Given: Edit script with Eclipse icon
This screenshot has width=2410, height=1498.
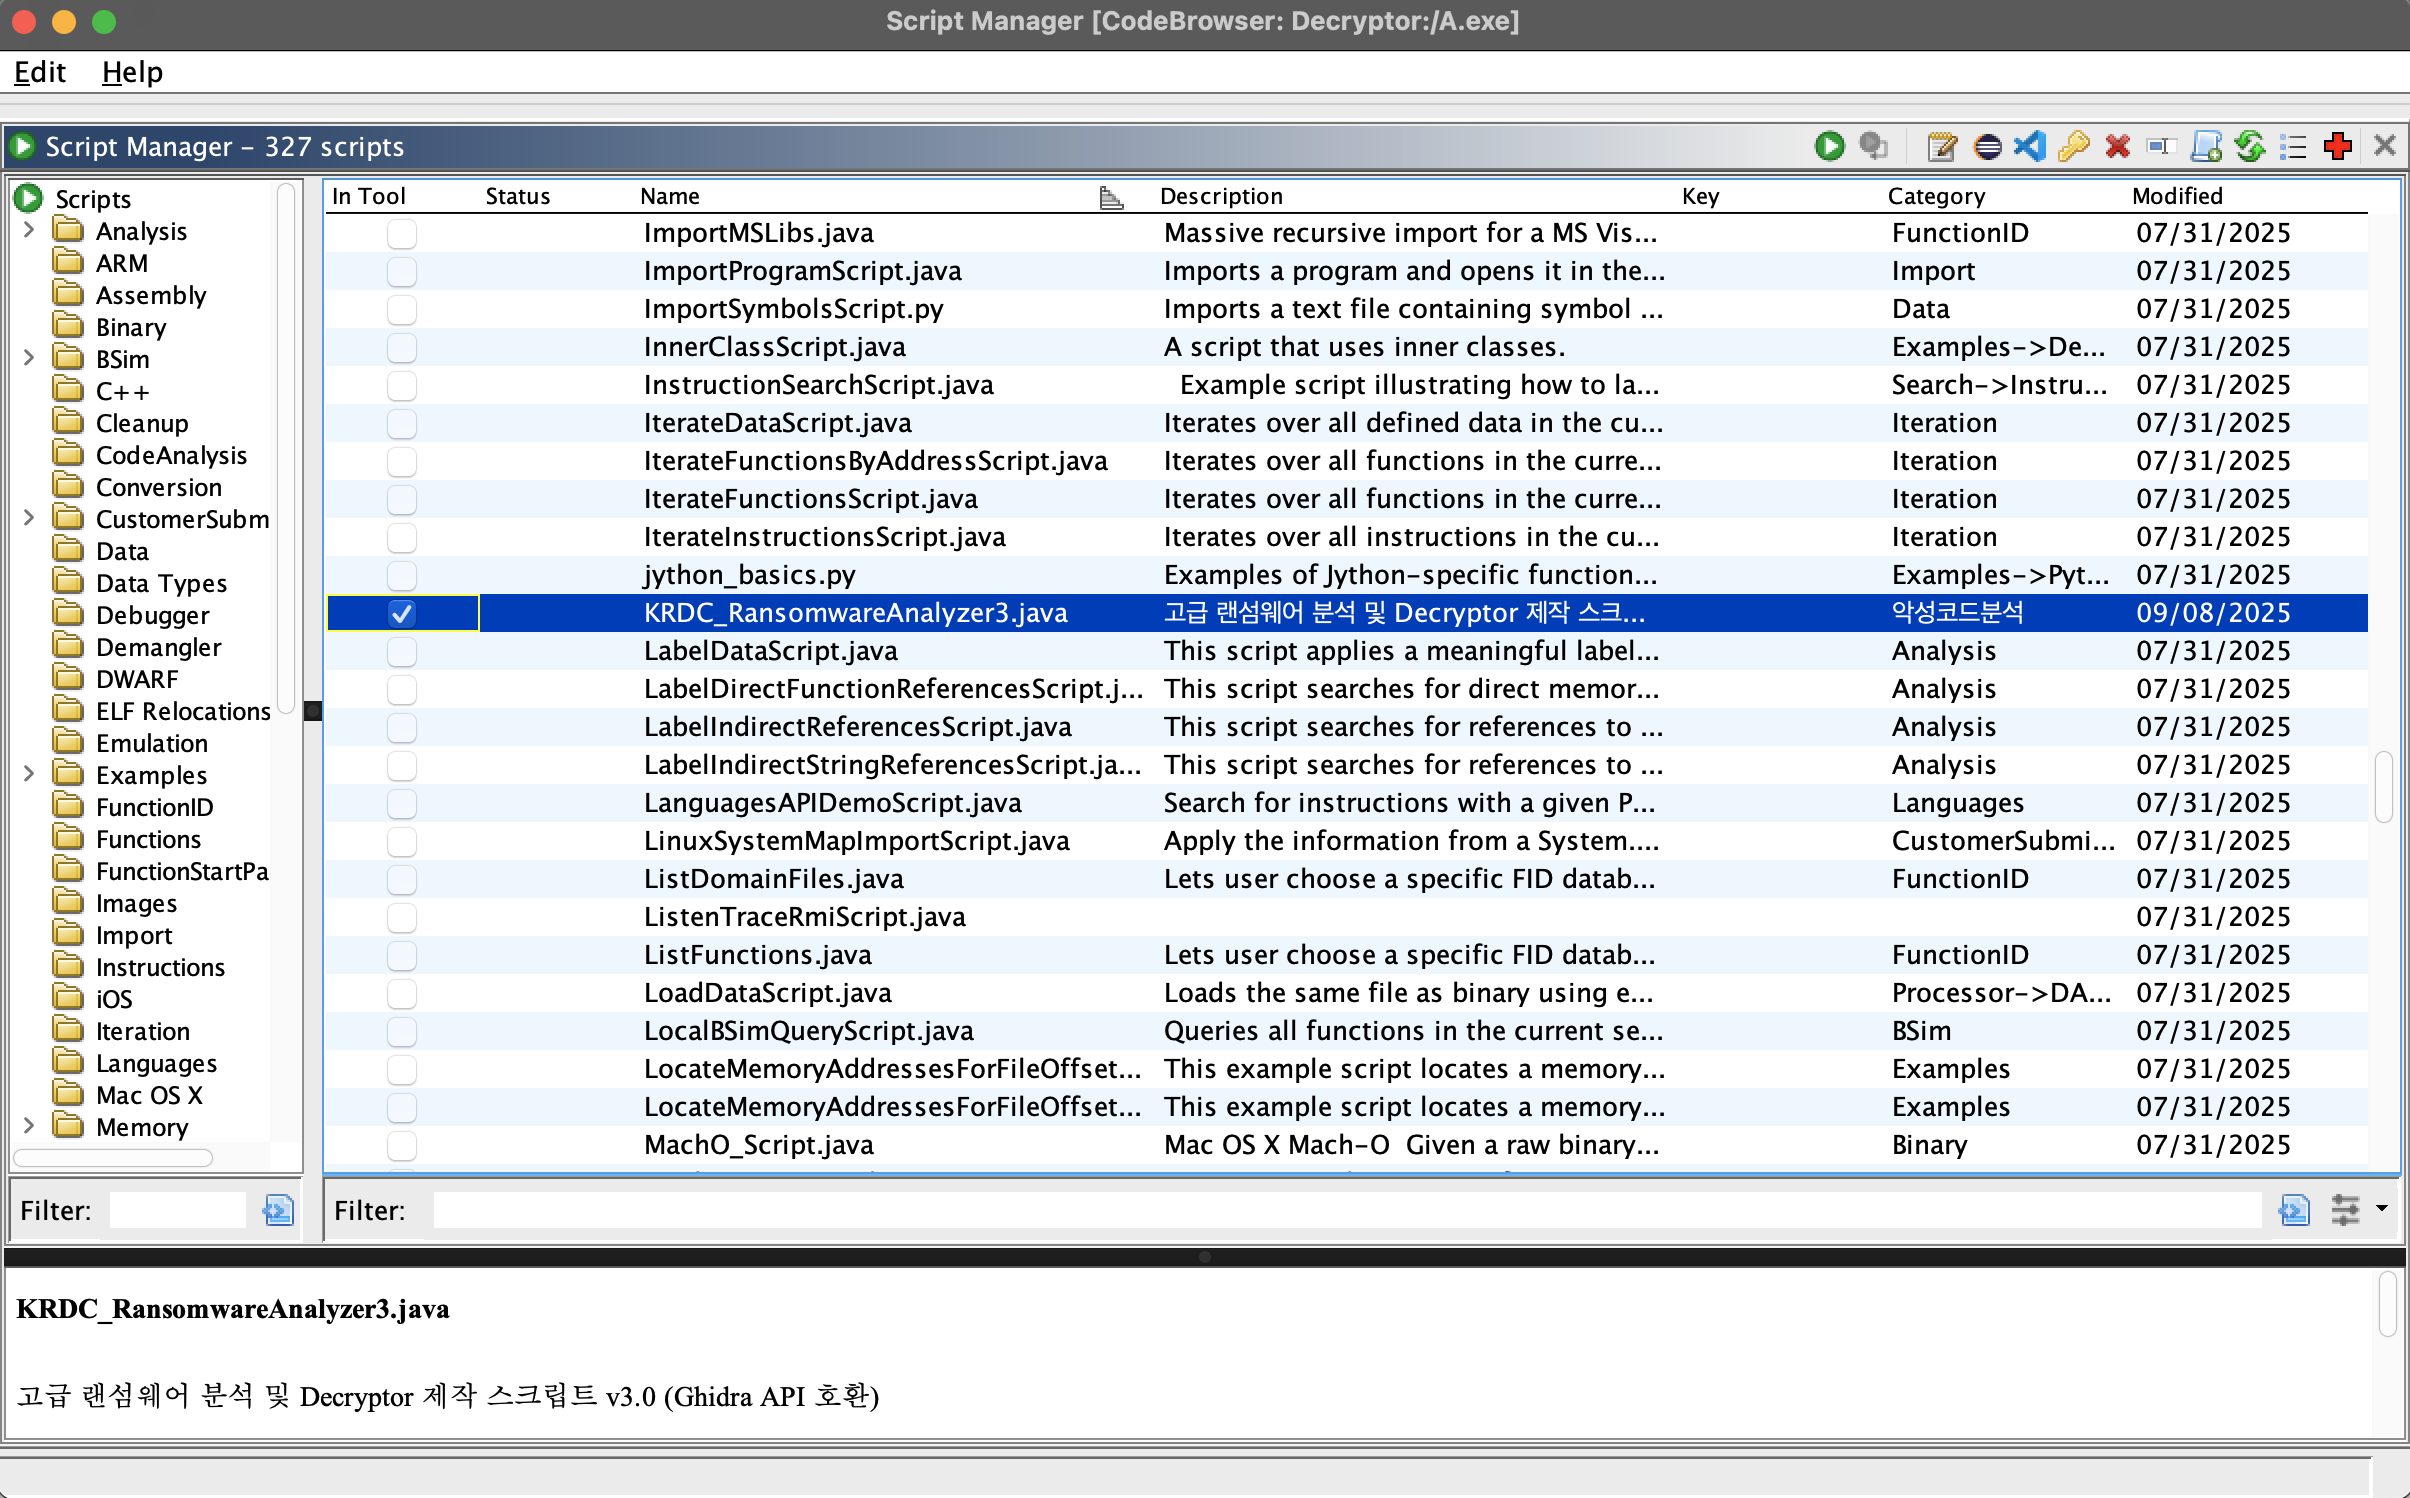Looking at the screenshot, I should [1987, 146].
